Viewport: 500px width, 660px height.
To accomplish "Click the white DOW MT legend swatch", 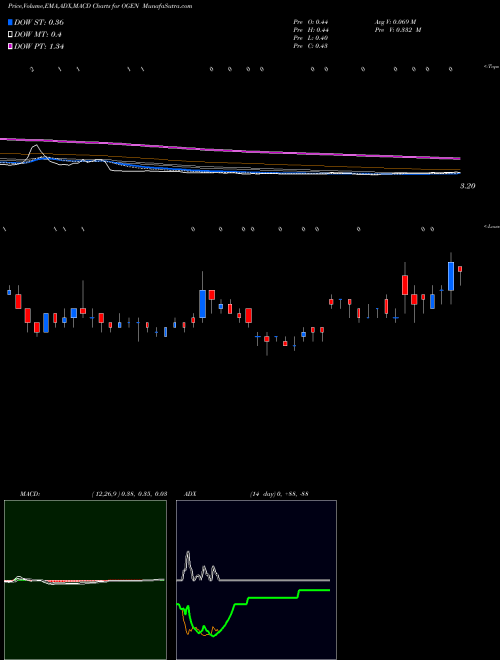I will [x=10, y=35].
